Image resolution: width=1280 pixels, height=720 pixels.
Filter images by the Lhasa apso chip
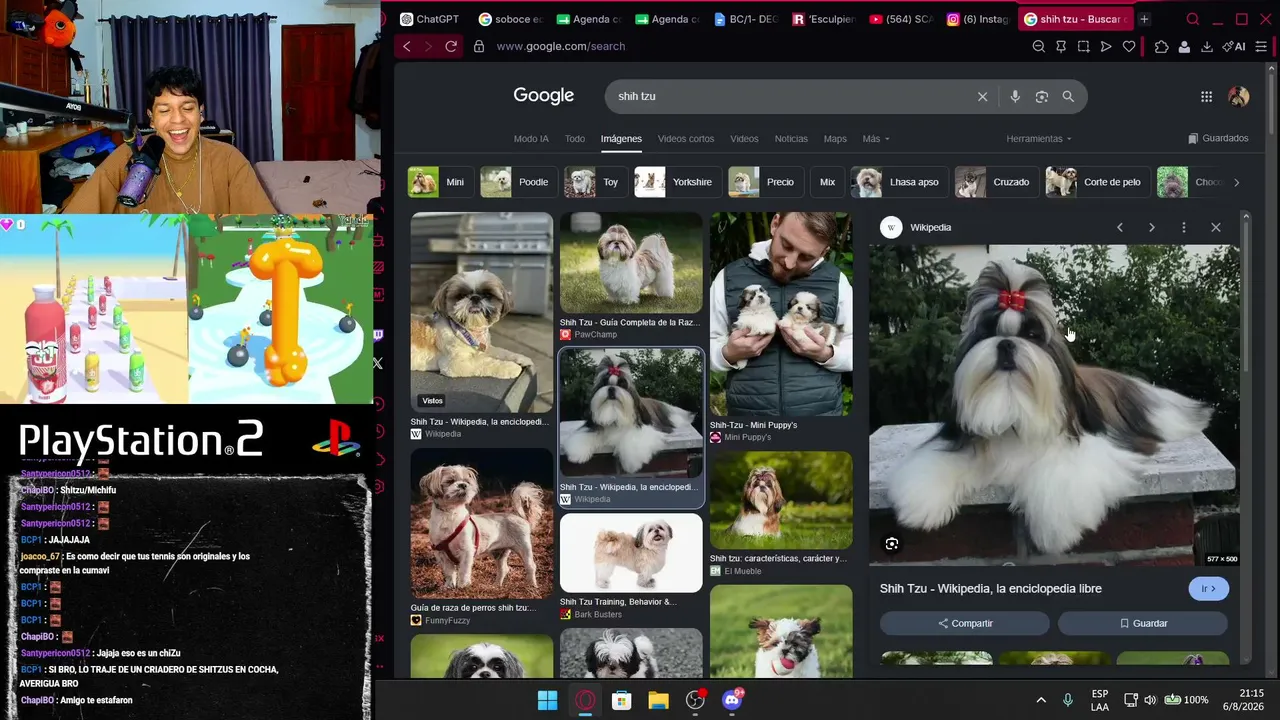pos(897,182)
